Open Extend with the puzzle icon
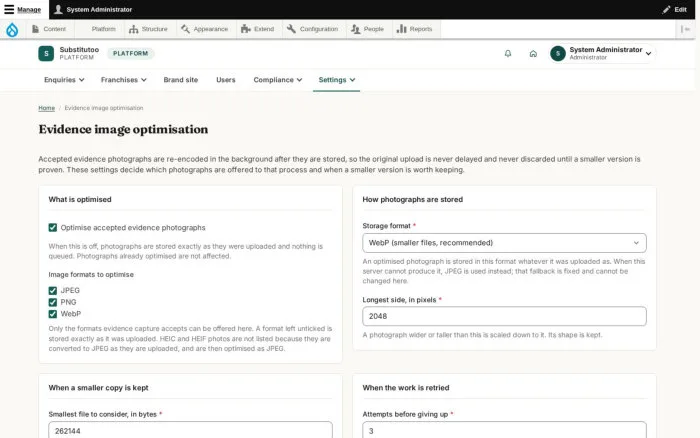 click(258, 29)
